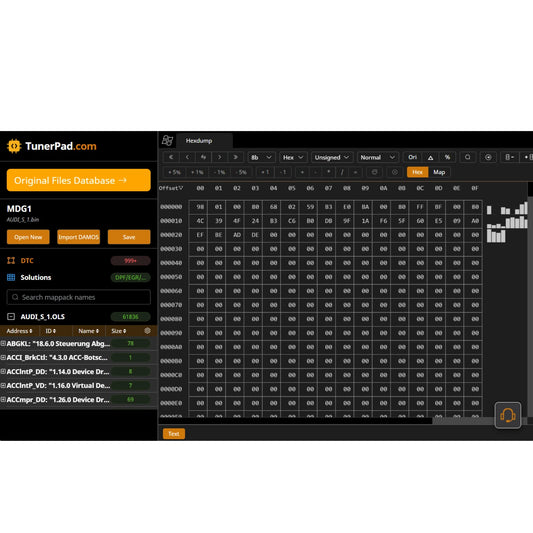Open the Hex number format dropdown
533x533 pixels.
coord(293,157)
